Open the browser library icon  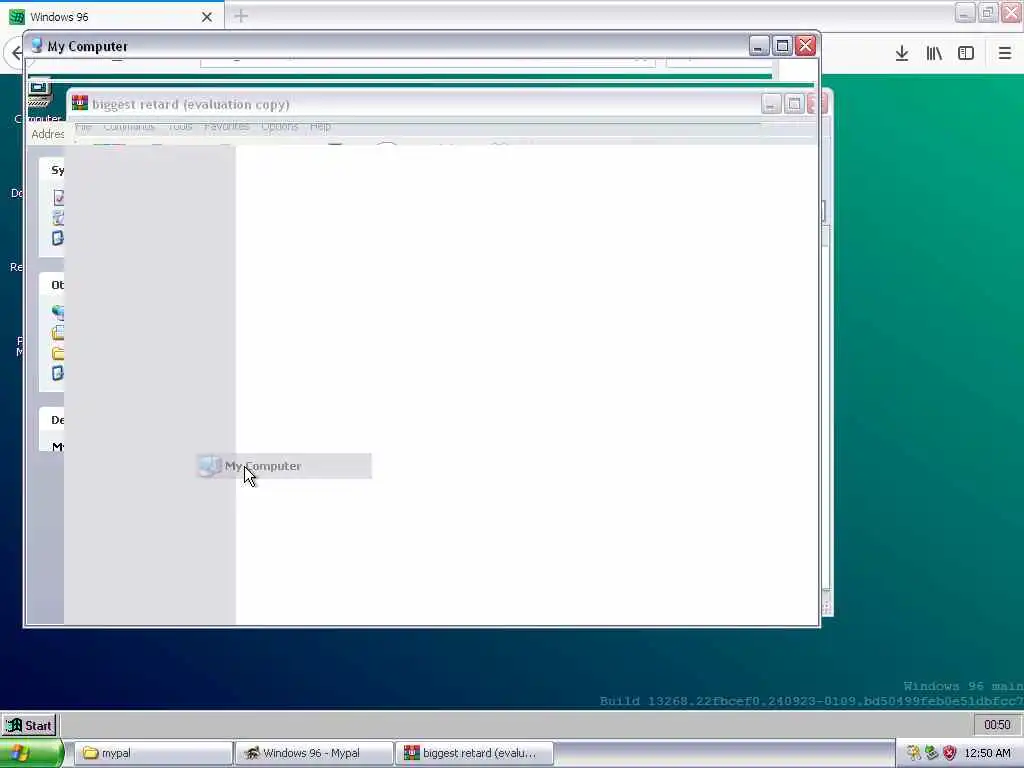click(934, 53)
